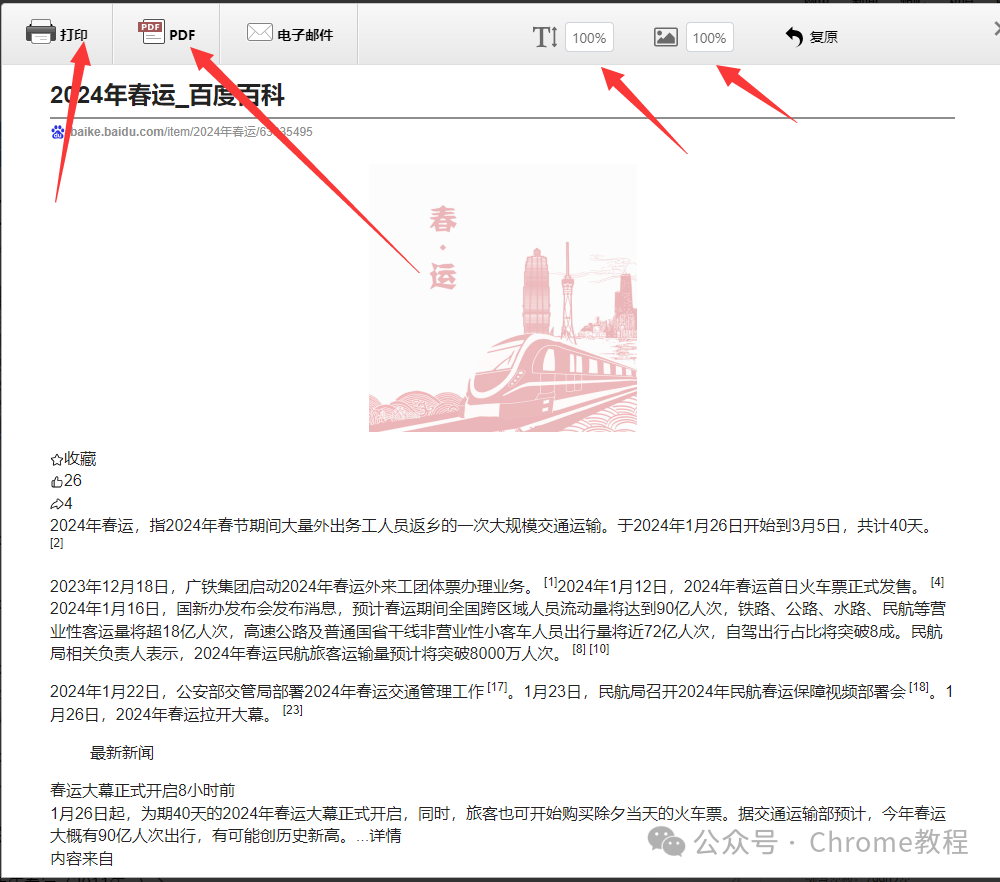Click the 打印 label
This screenshot has height=882, width=1000.
pos(74,35)
